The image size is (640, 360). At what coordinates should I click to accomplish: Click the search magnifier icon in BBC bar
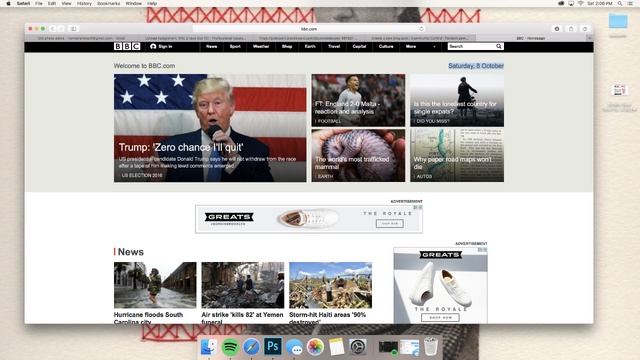point(498,47)
